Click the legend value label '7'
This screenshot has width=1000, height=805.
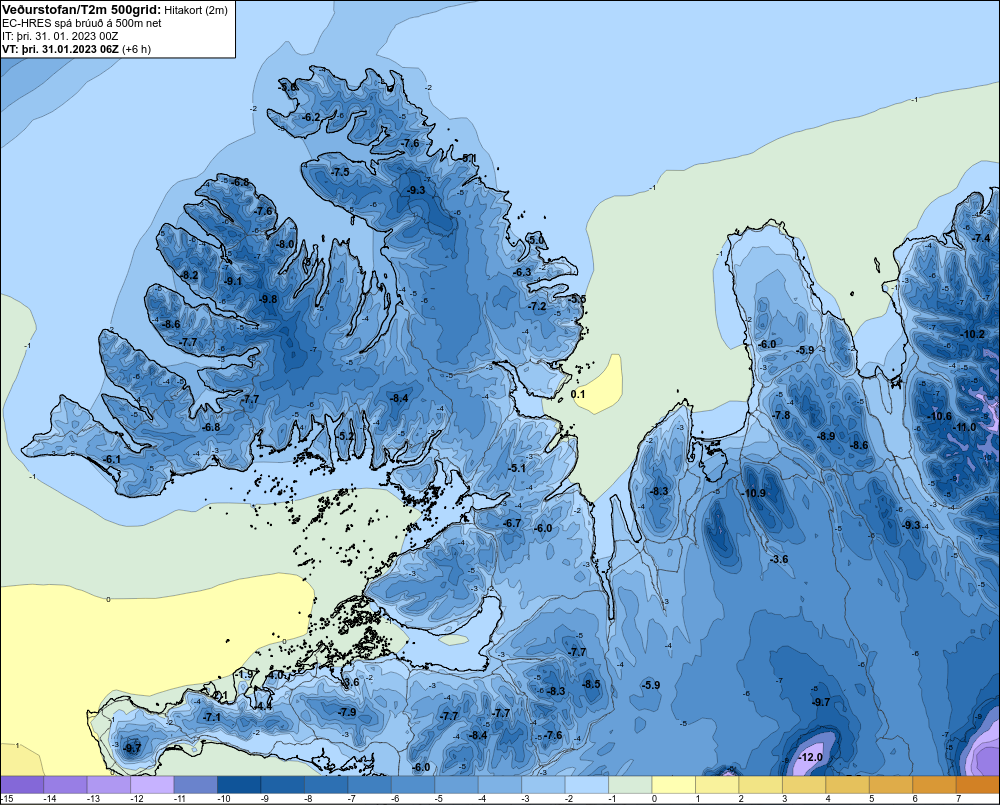click(x=958, y=799)
